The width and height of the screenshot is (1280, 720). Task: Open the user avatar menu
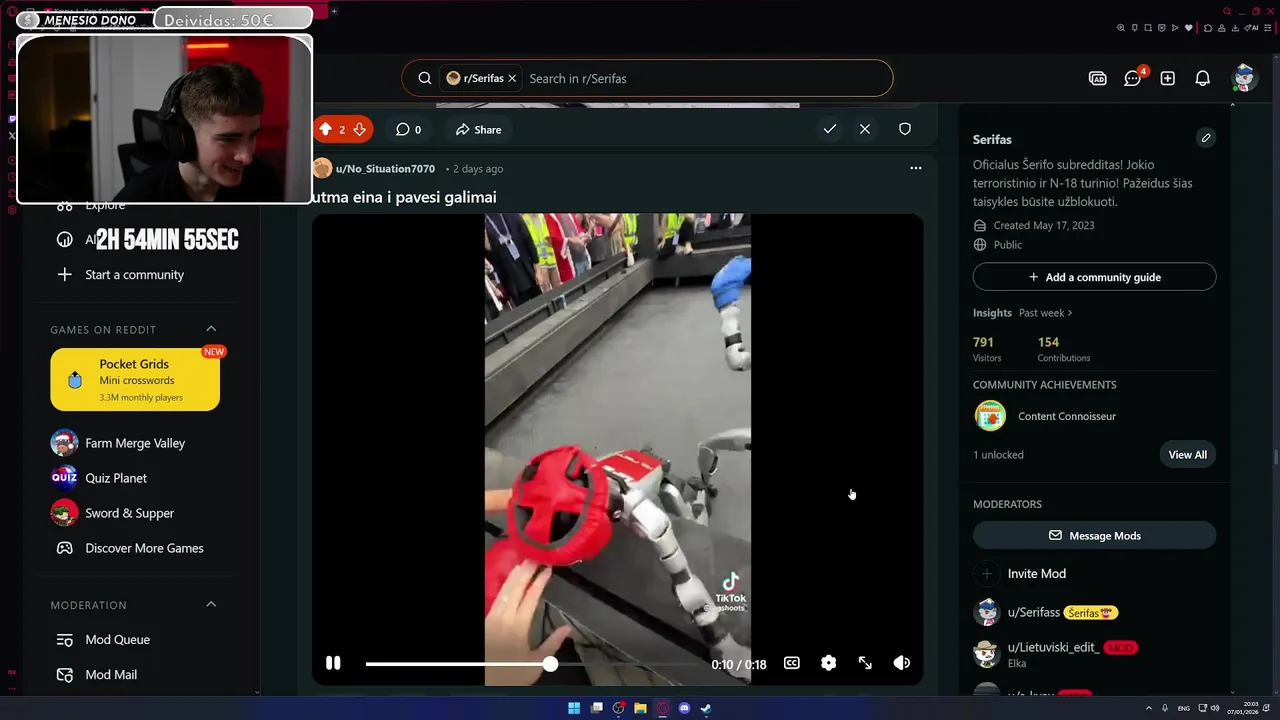[1244, 78]
